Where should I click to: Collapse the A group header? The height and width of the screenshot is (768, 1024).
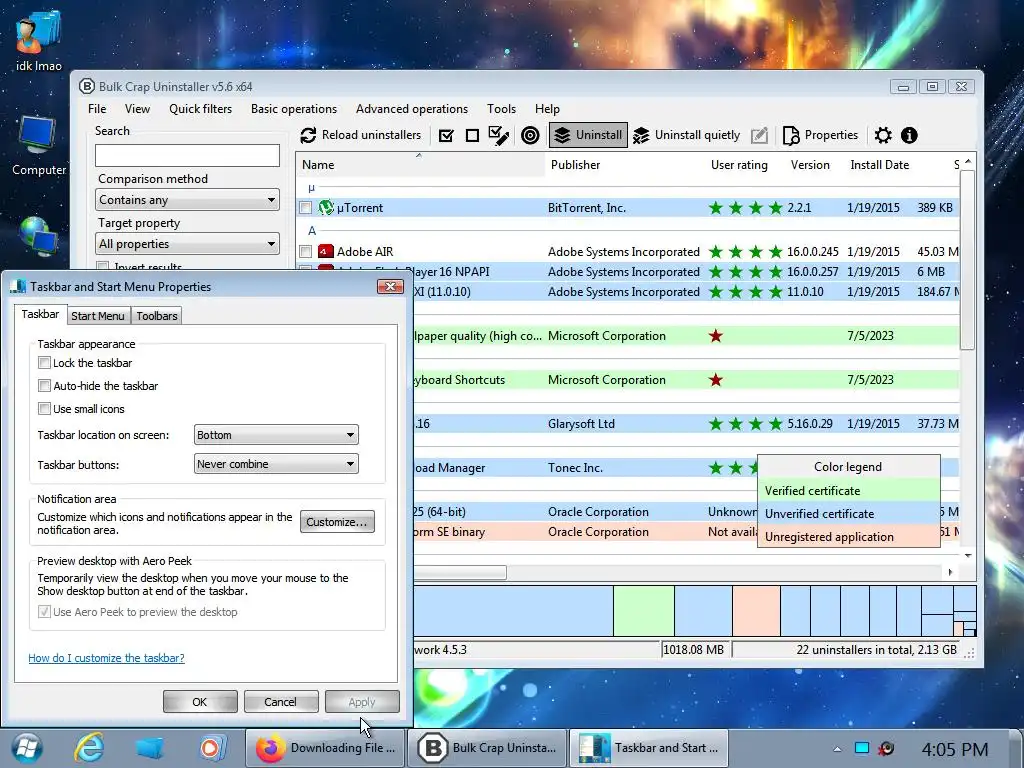[x=312, y=231]
